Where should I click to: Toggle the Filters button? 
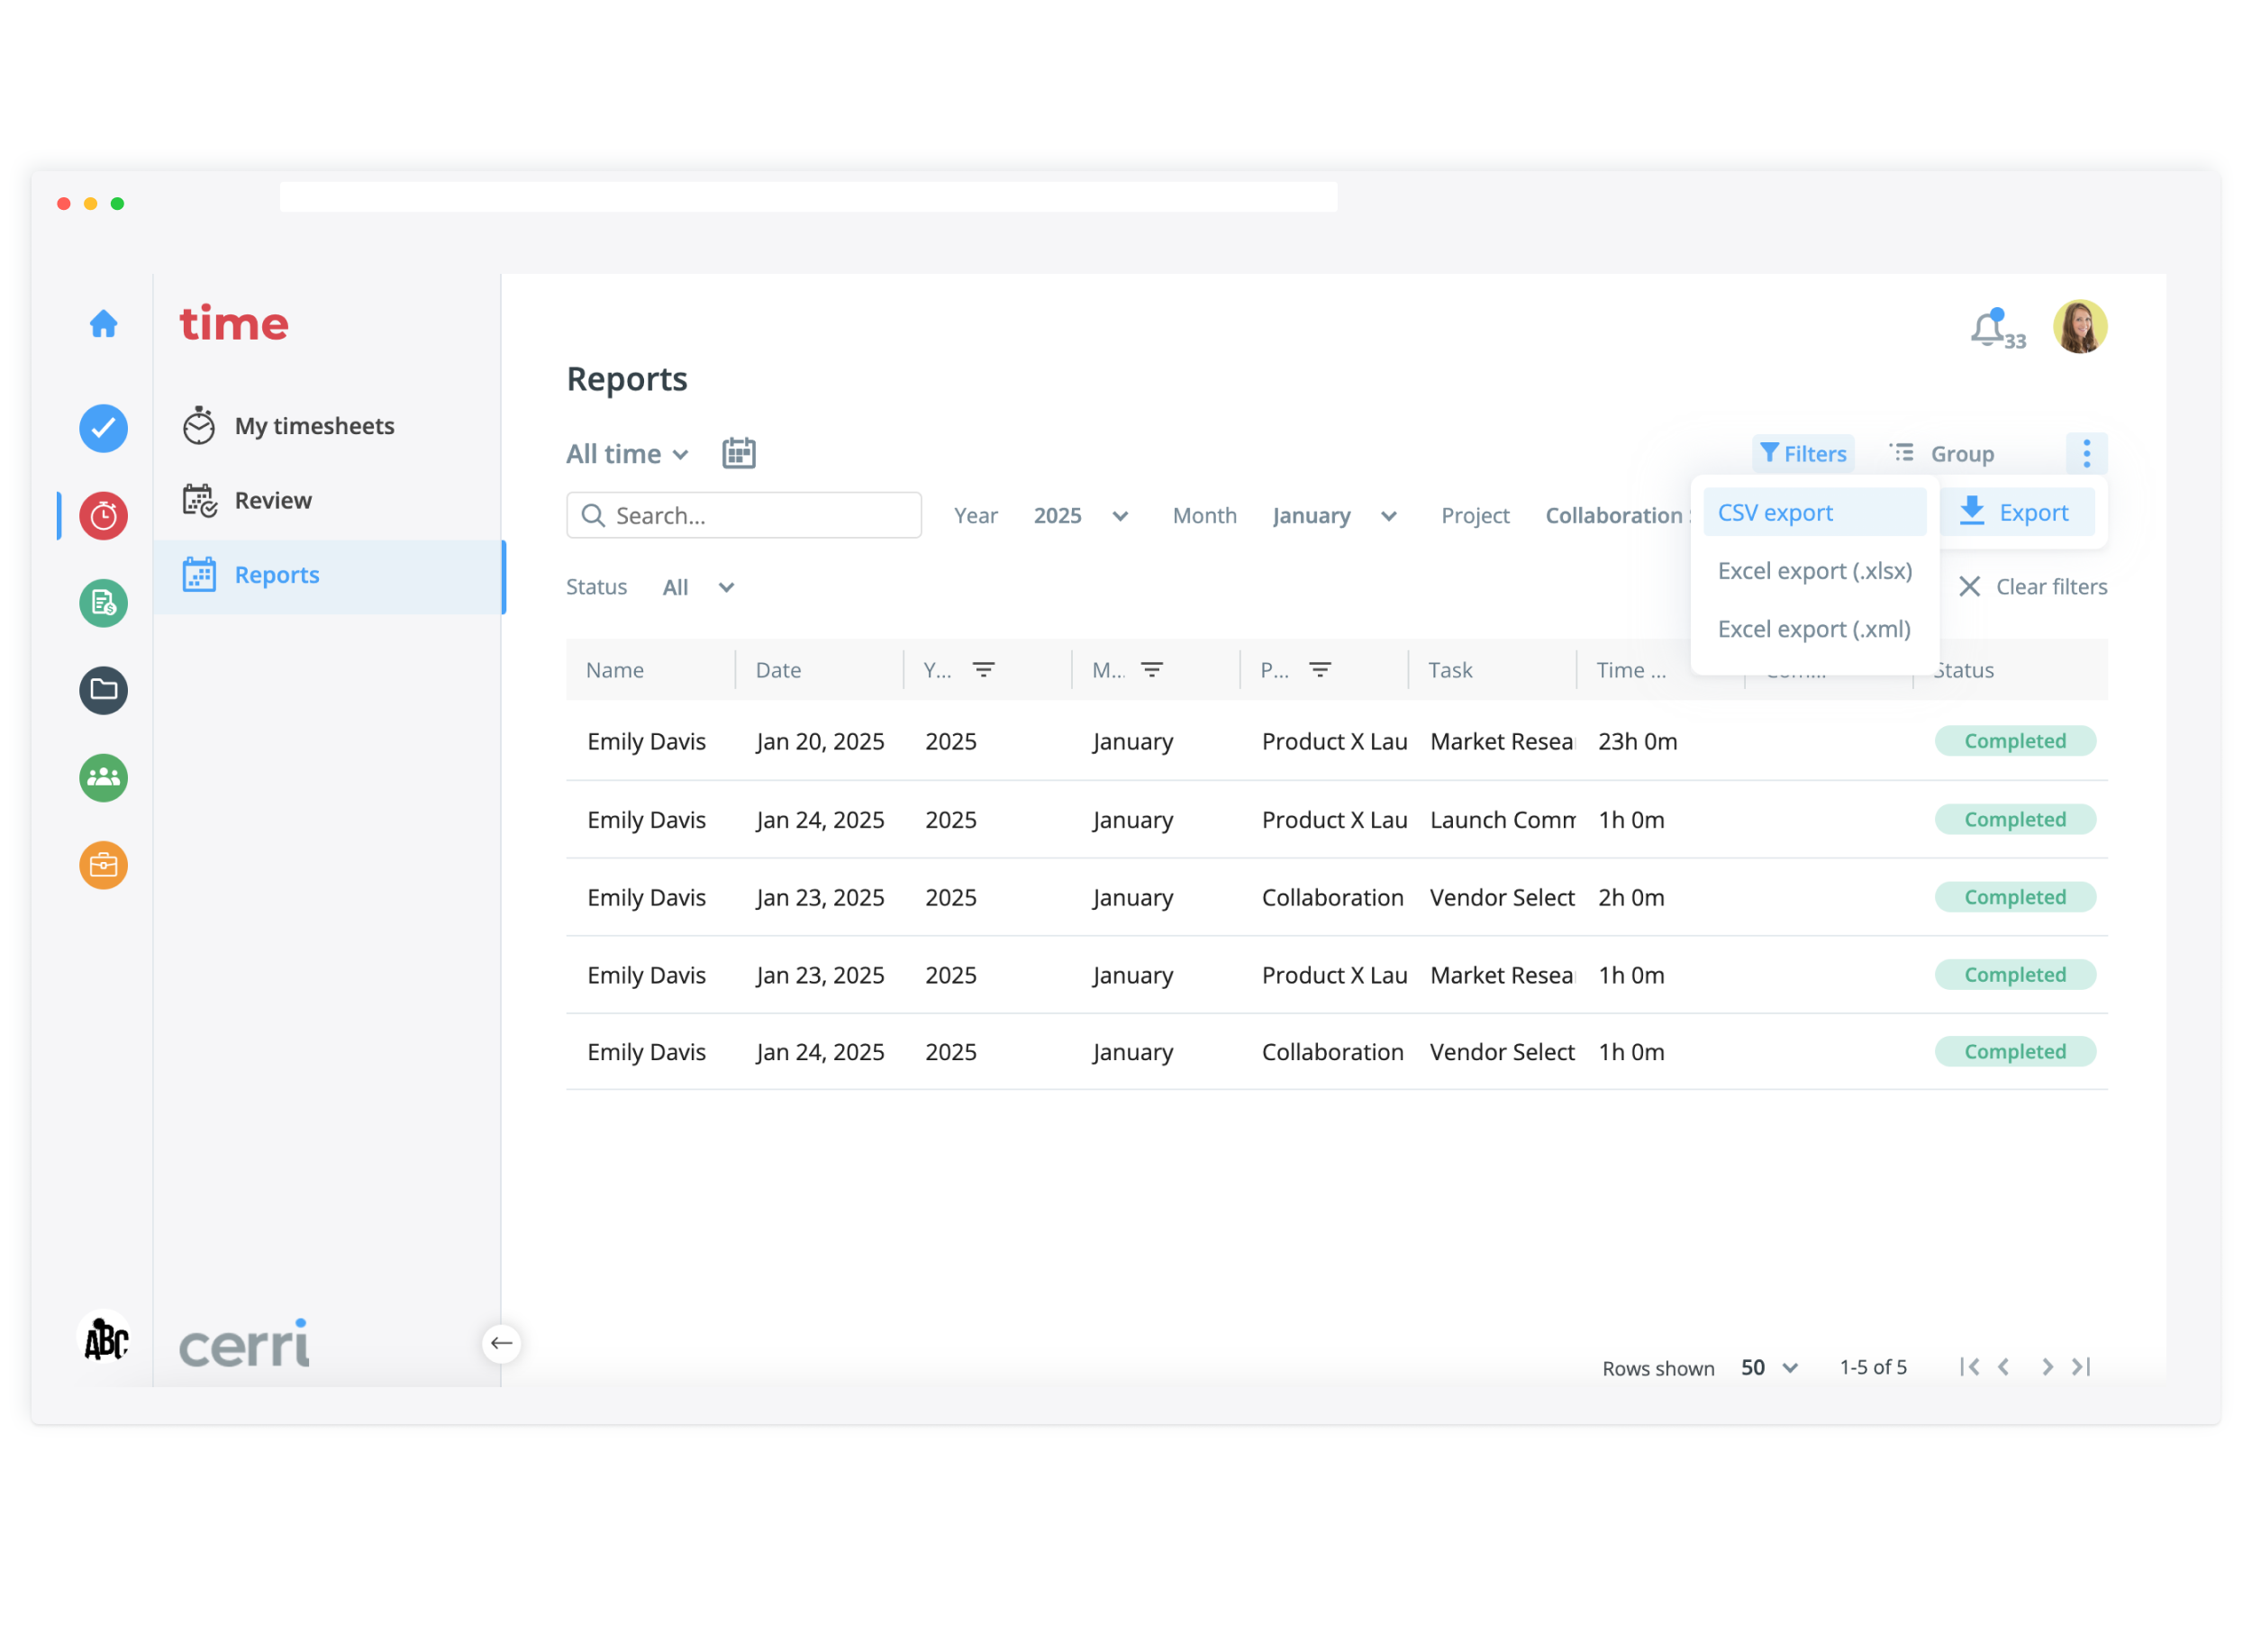(x=1803, y=454)
